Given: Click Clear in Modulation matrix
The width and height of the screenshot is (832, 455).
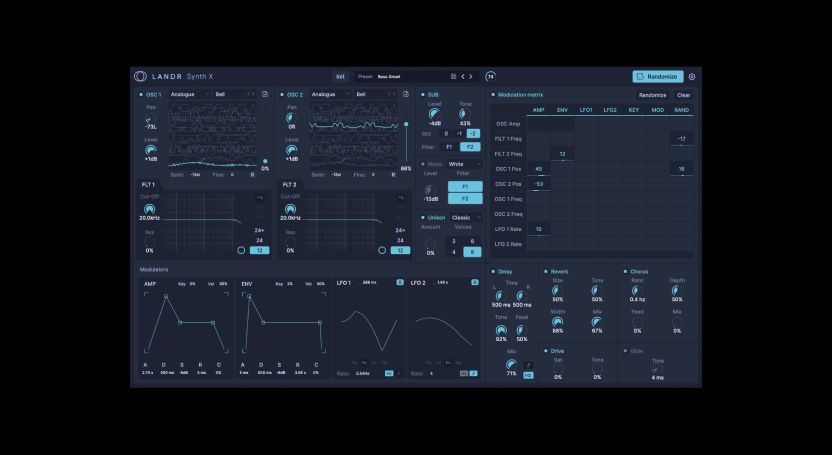Looking at the screenshot, I should [683, 95].
